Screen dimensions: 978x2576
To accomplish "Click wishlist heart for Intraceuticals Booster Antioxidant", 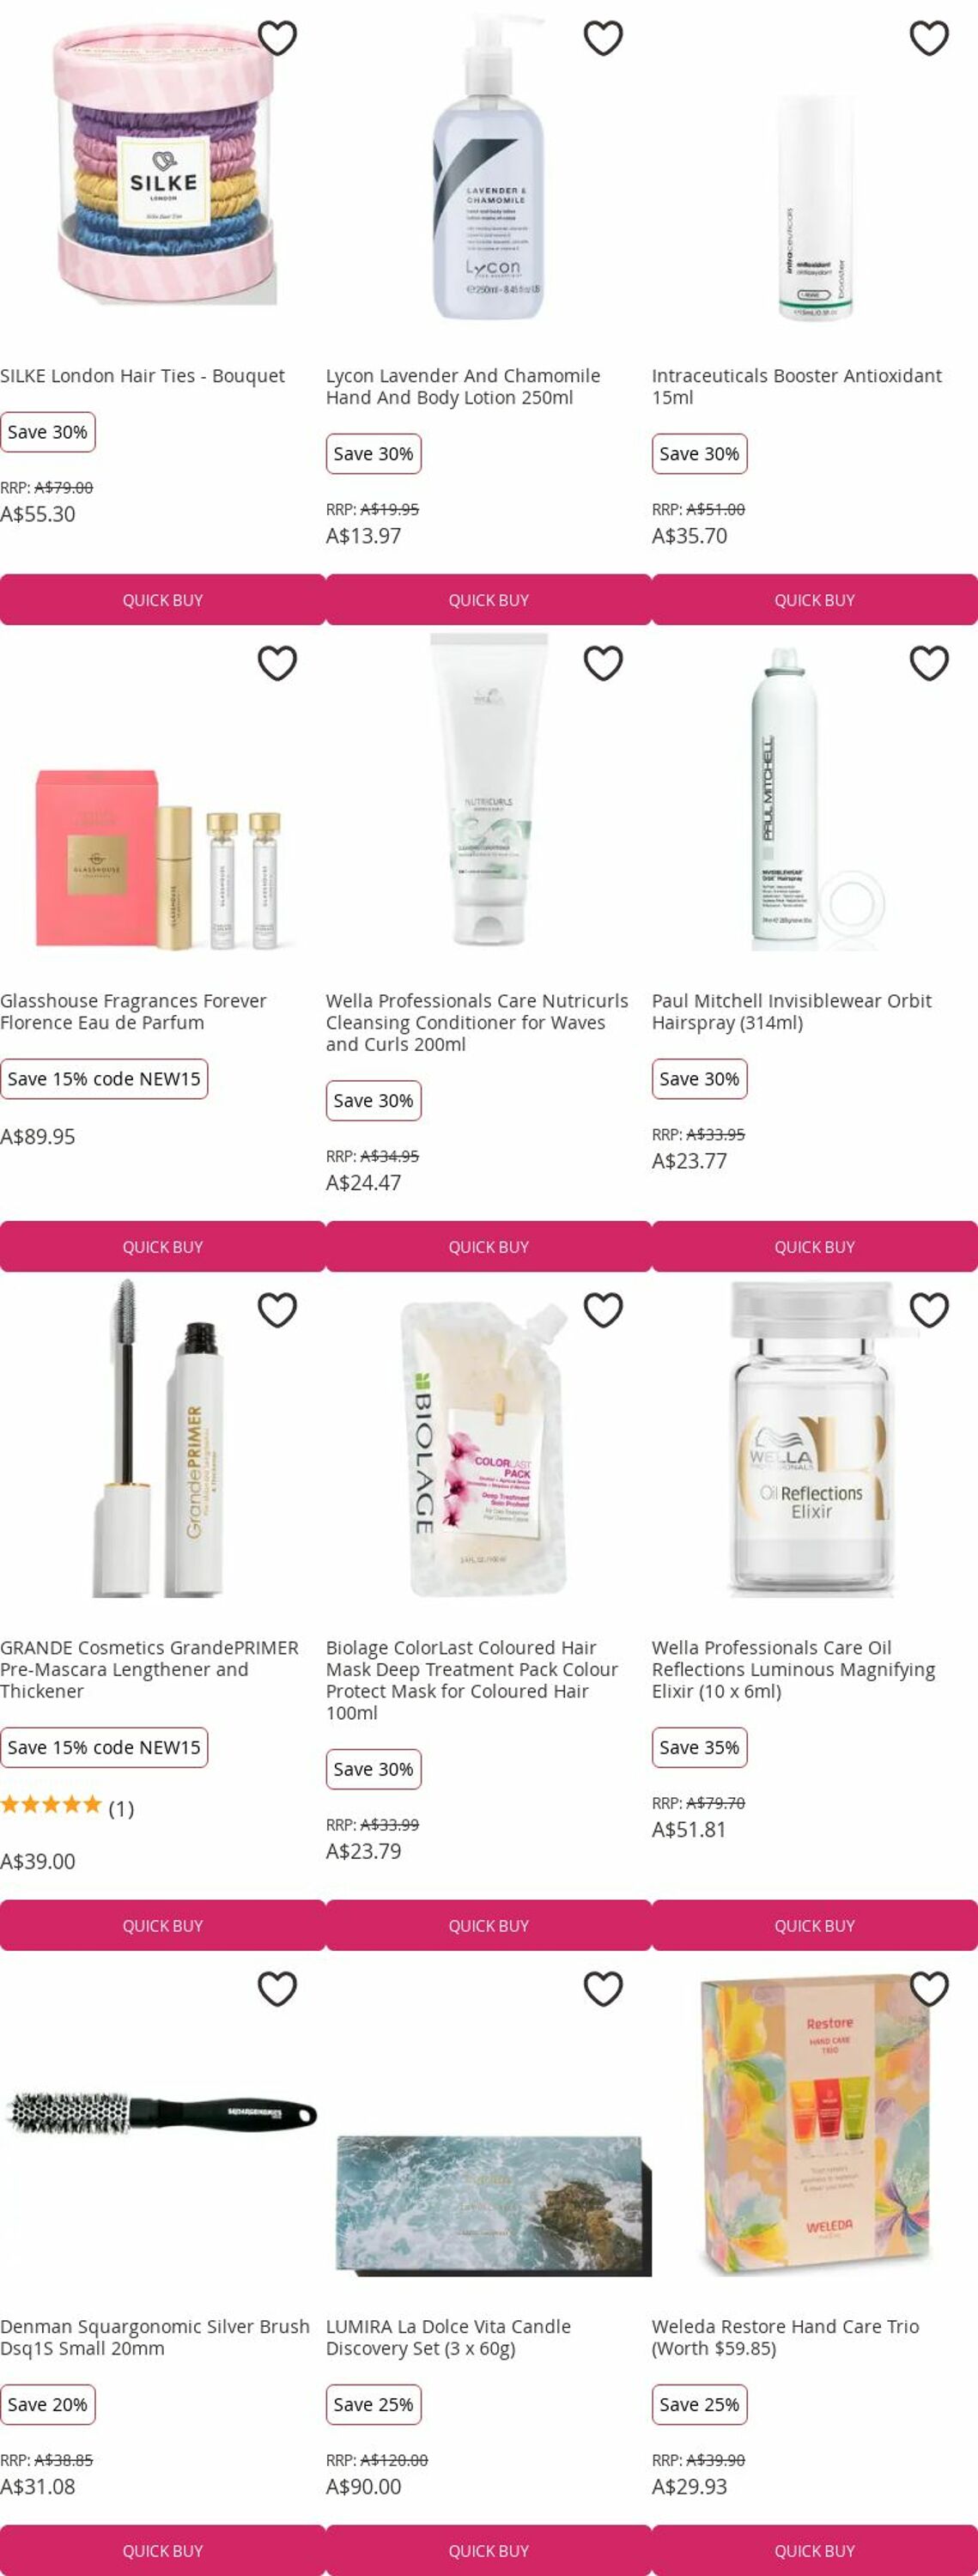I will (929, 38).
